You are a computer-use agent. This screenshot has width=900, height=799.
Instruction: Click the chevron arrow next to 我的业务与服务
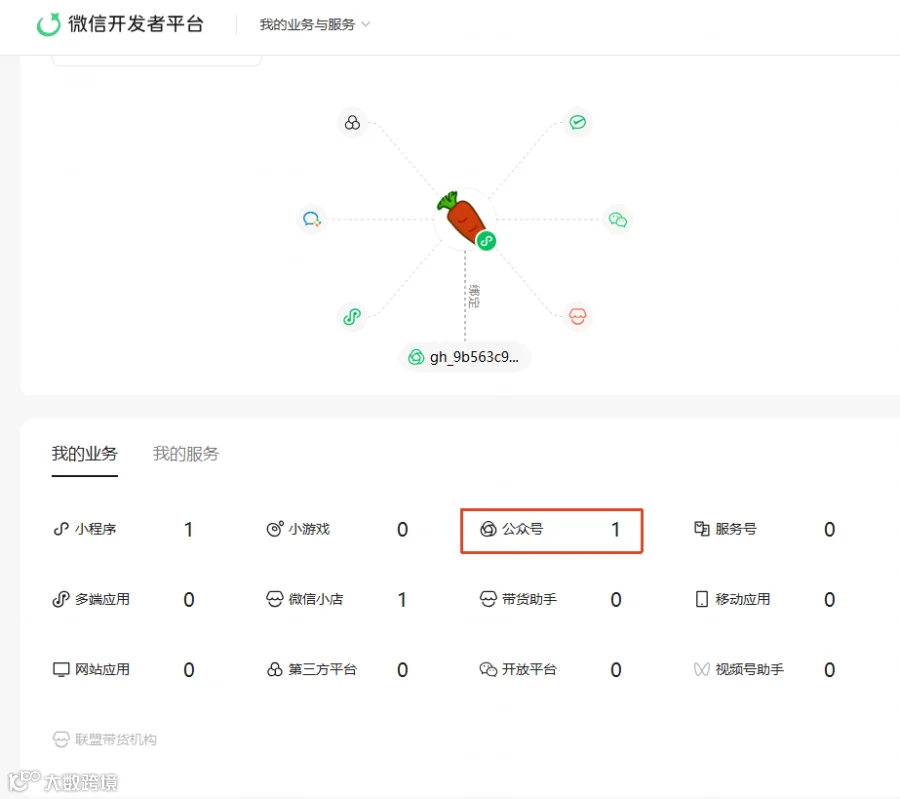(x=366, y=24)
